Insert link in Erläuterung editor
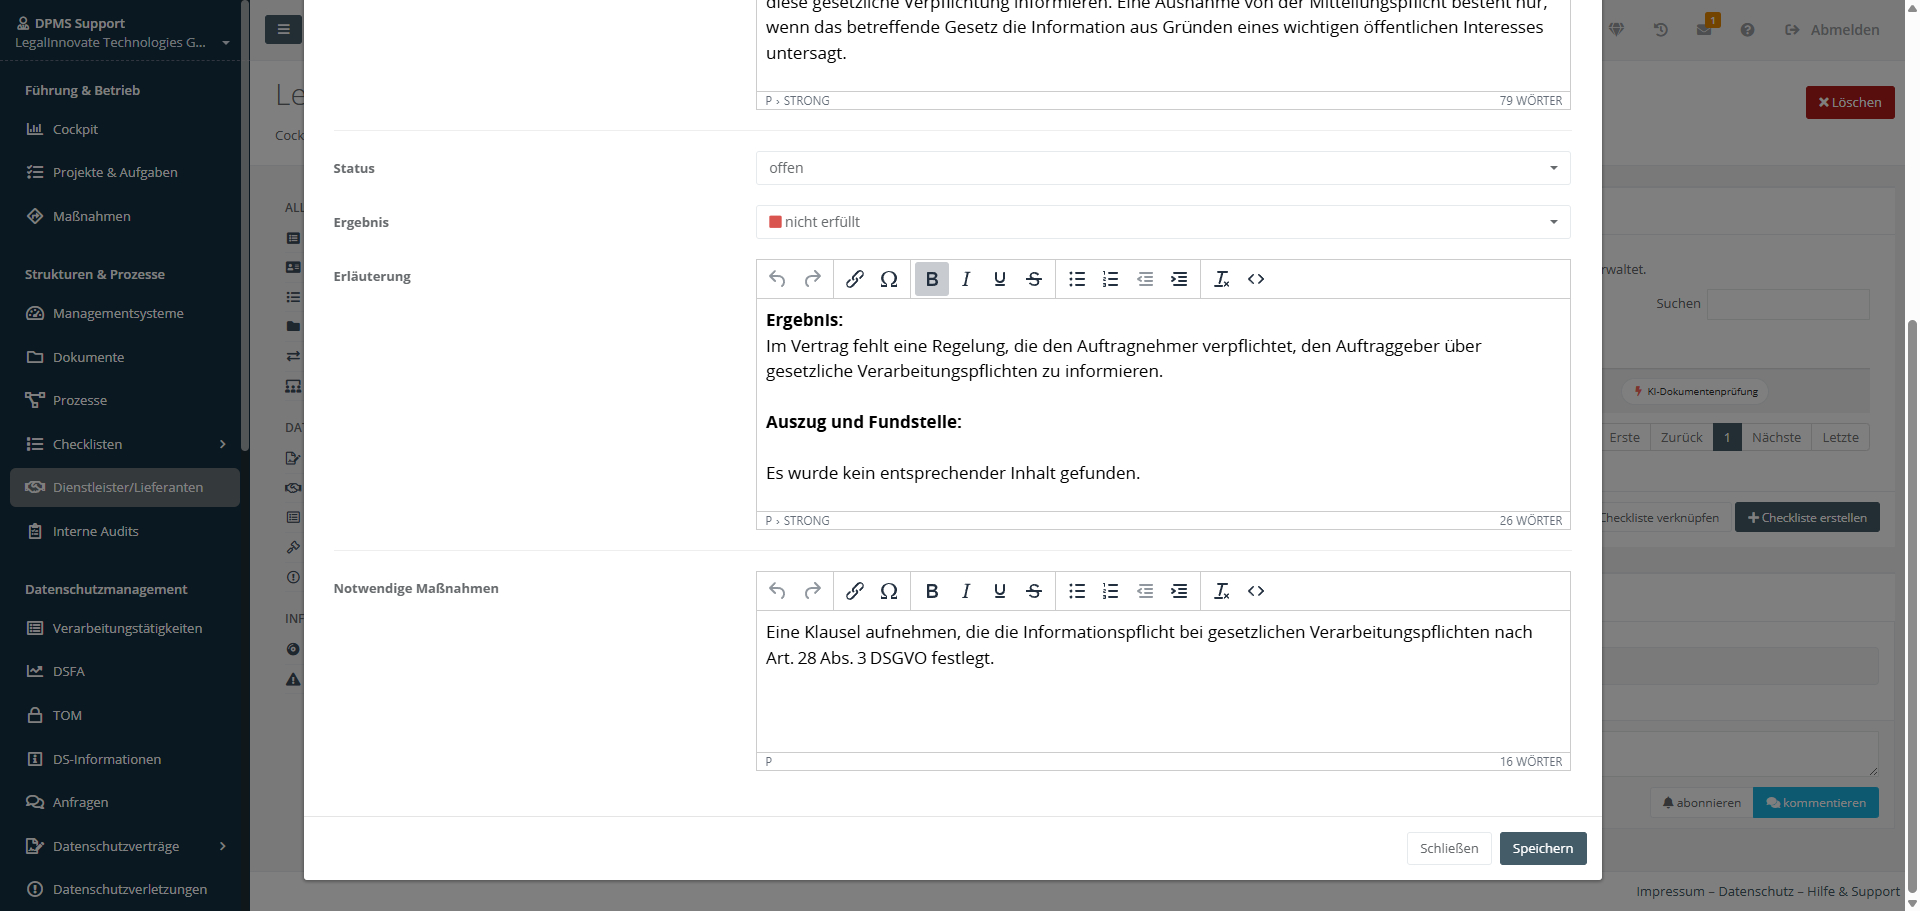Screen dimensions: 1920x911 [x=854, y=279]
